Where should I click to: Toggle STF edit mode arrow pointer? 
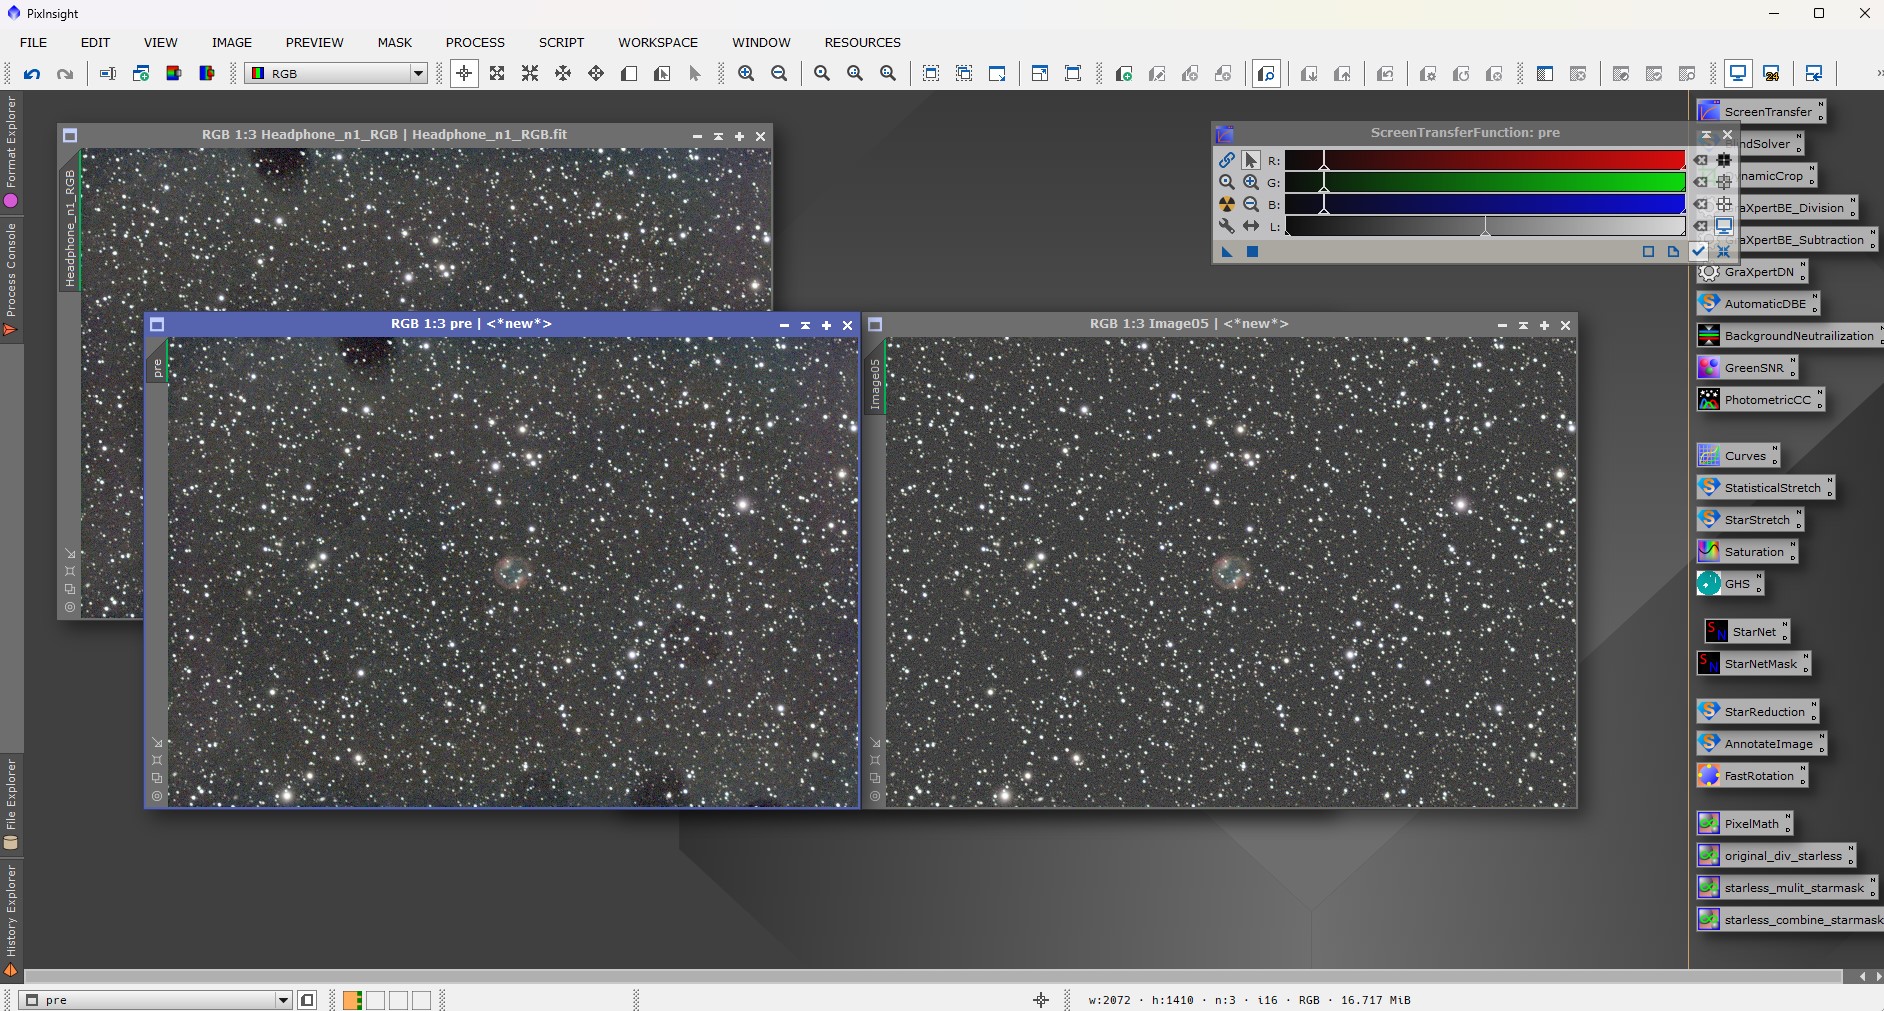[x=1251, y=160]
